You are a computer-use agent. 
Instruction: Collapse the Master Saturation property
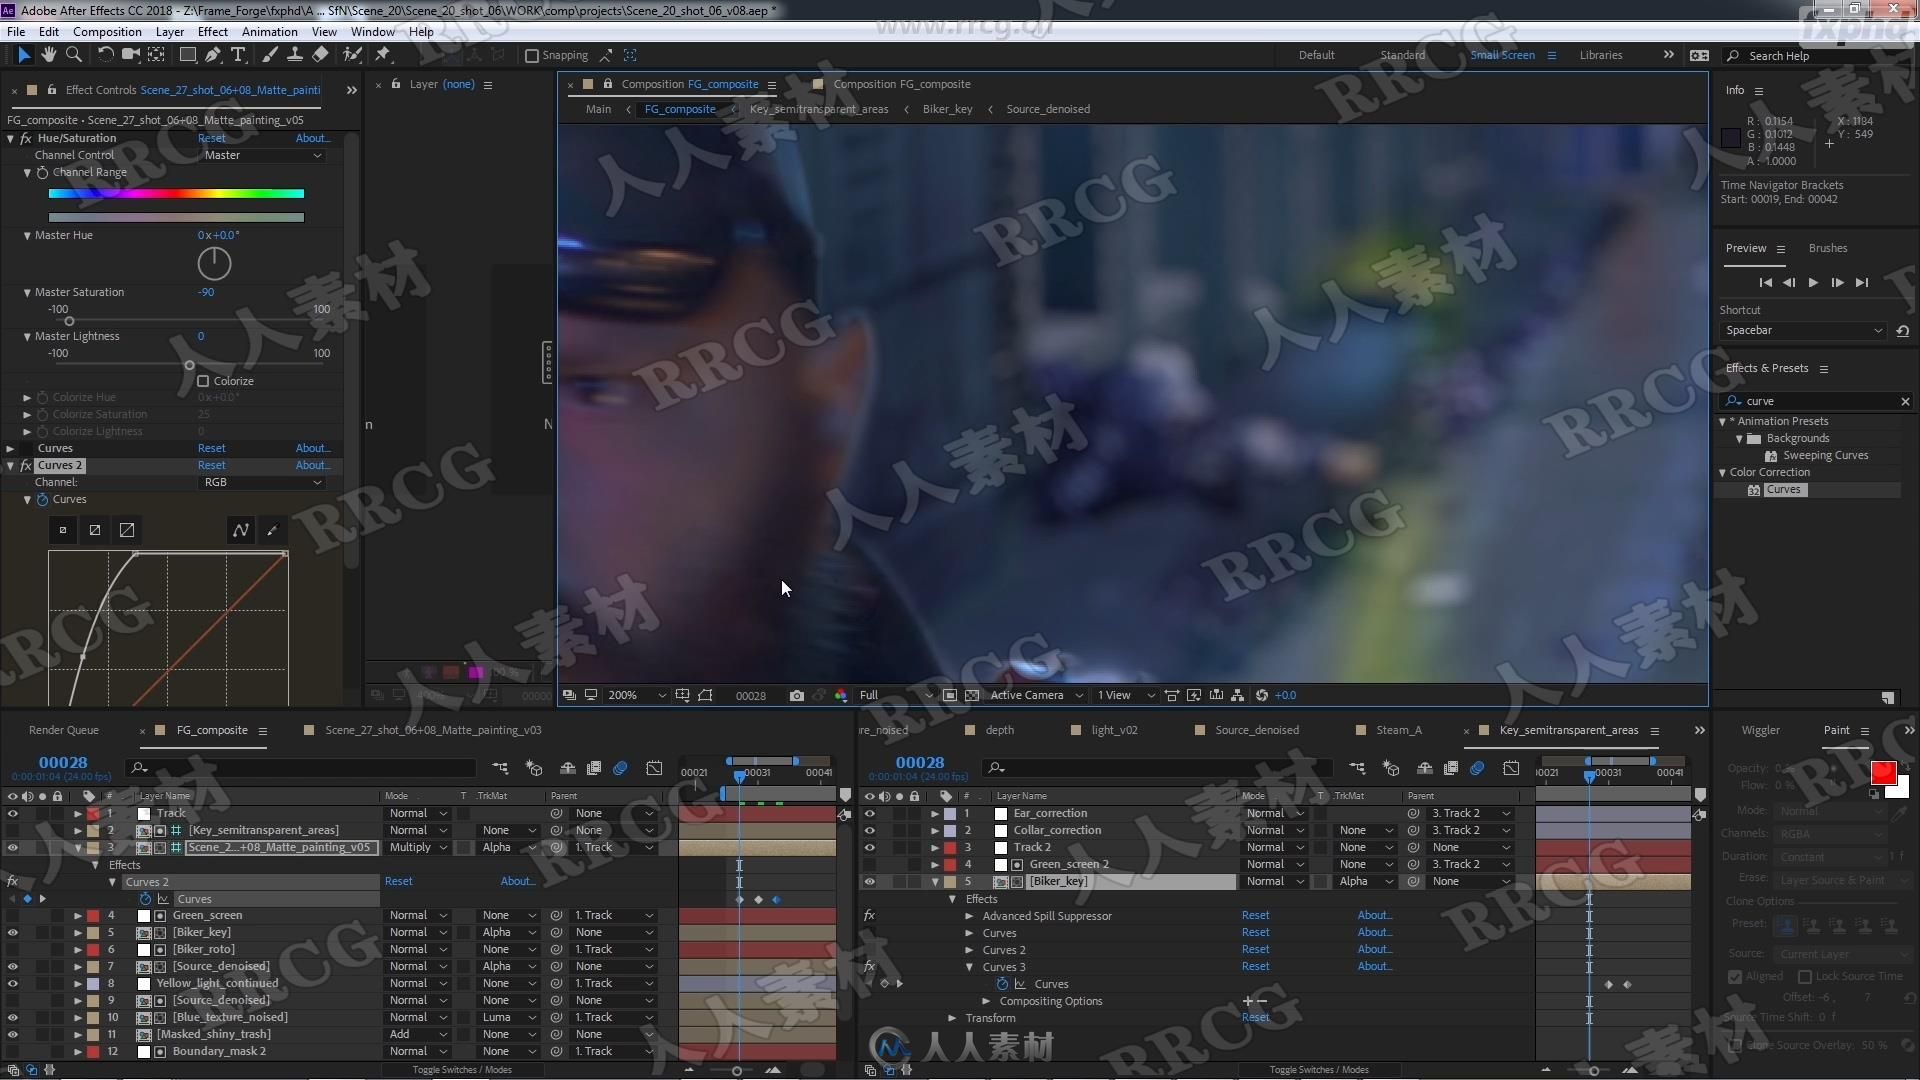point(27,293)
